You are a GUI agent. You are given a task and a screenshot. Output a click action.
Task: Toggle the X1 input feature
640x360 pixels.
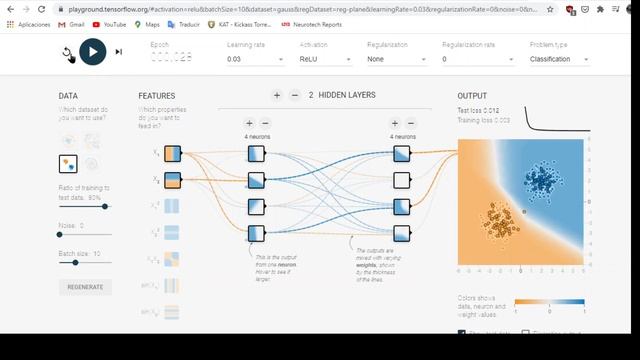coord(173,154)
